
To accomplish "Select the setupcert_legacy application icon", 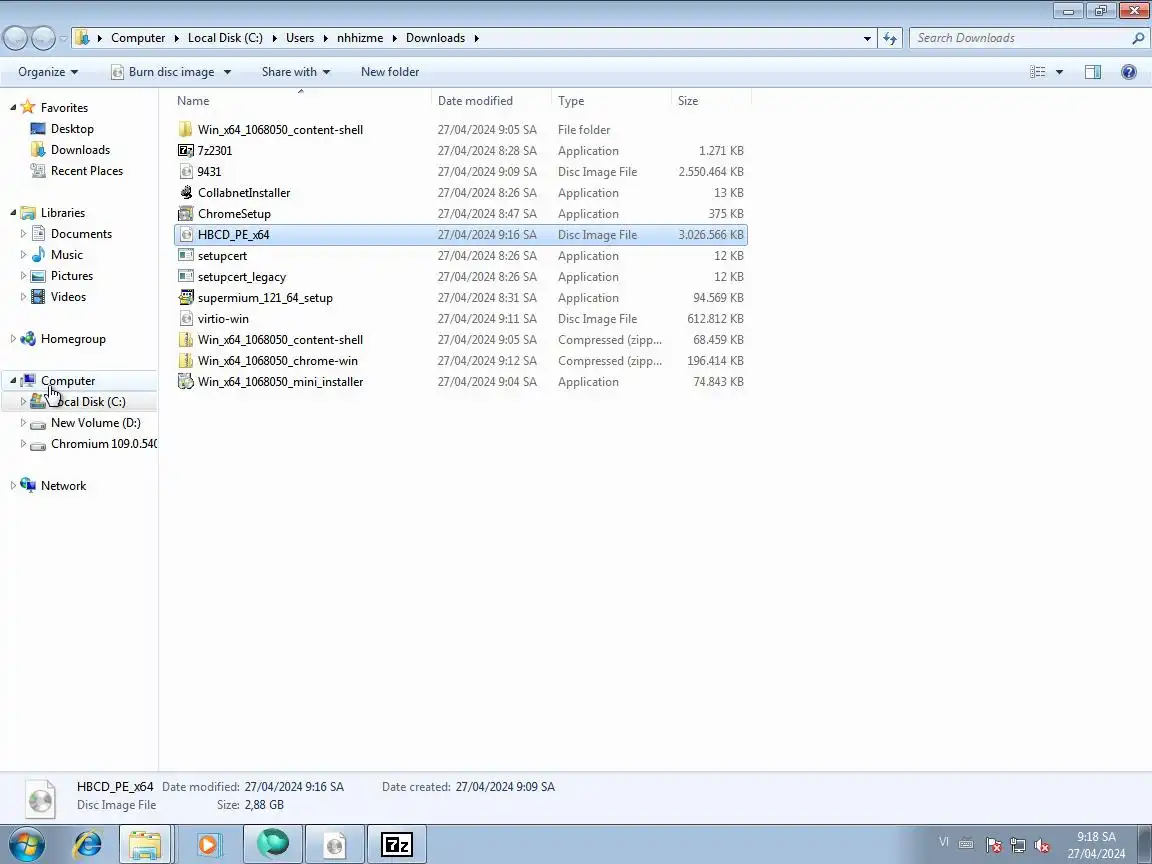I will [x=186, y=277].
